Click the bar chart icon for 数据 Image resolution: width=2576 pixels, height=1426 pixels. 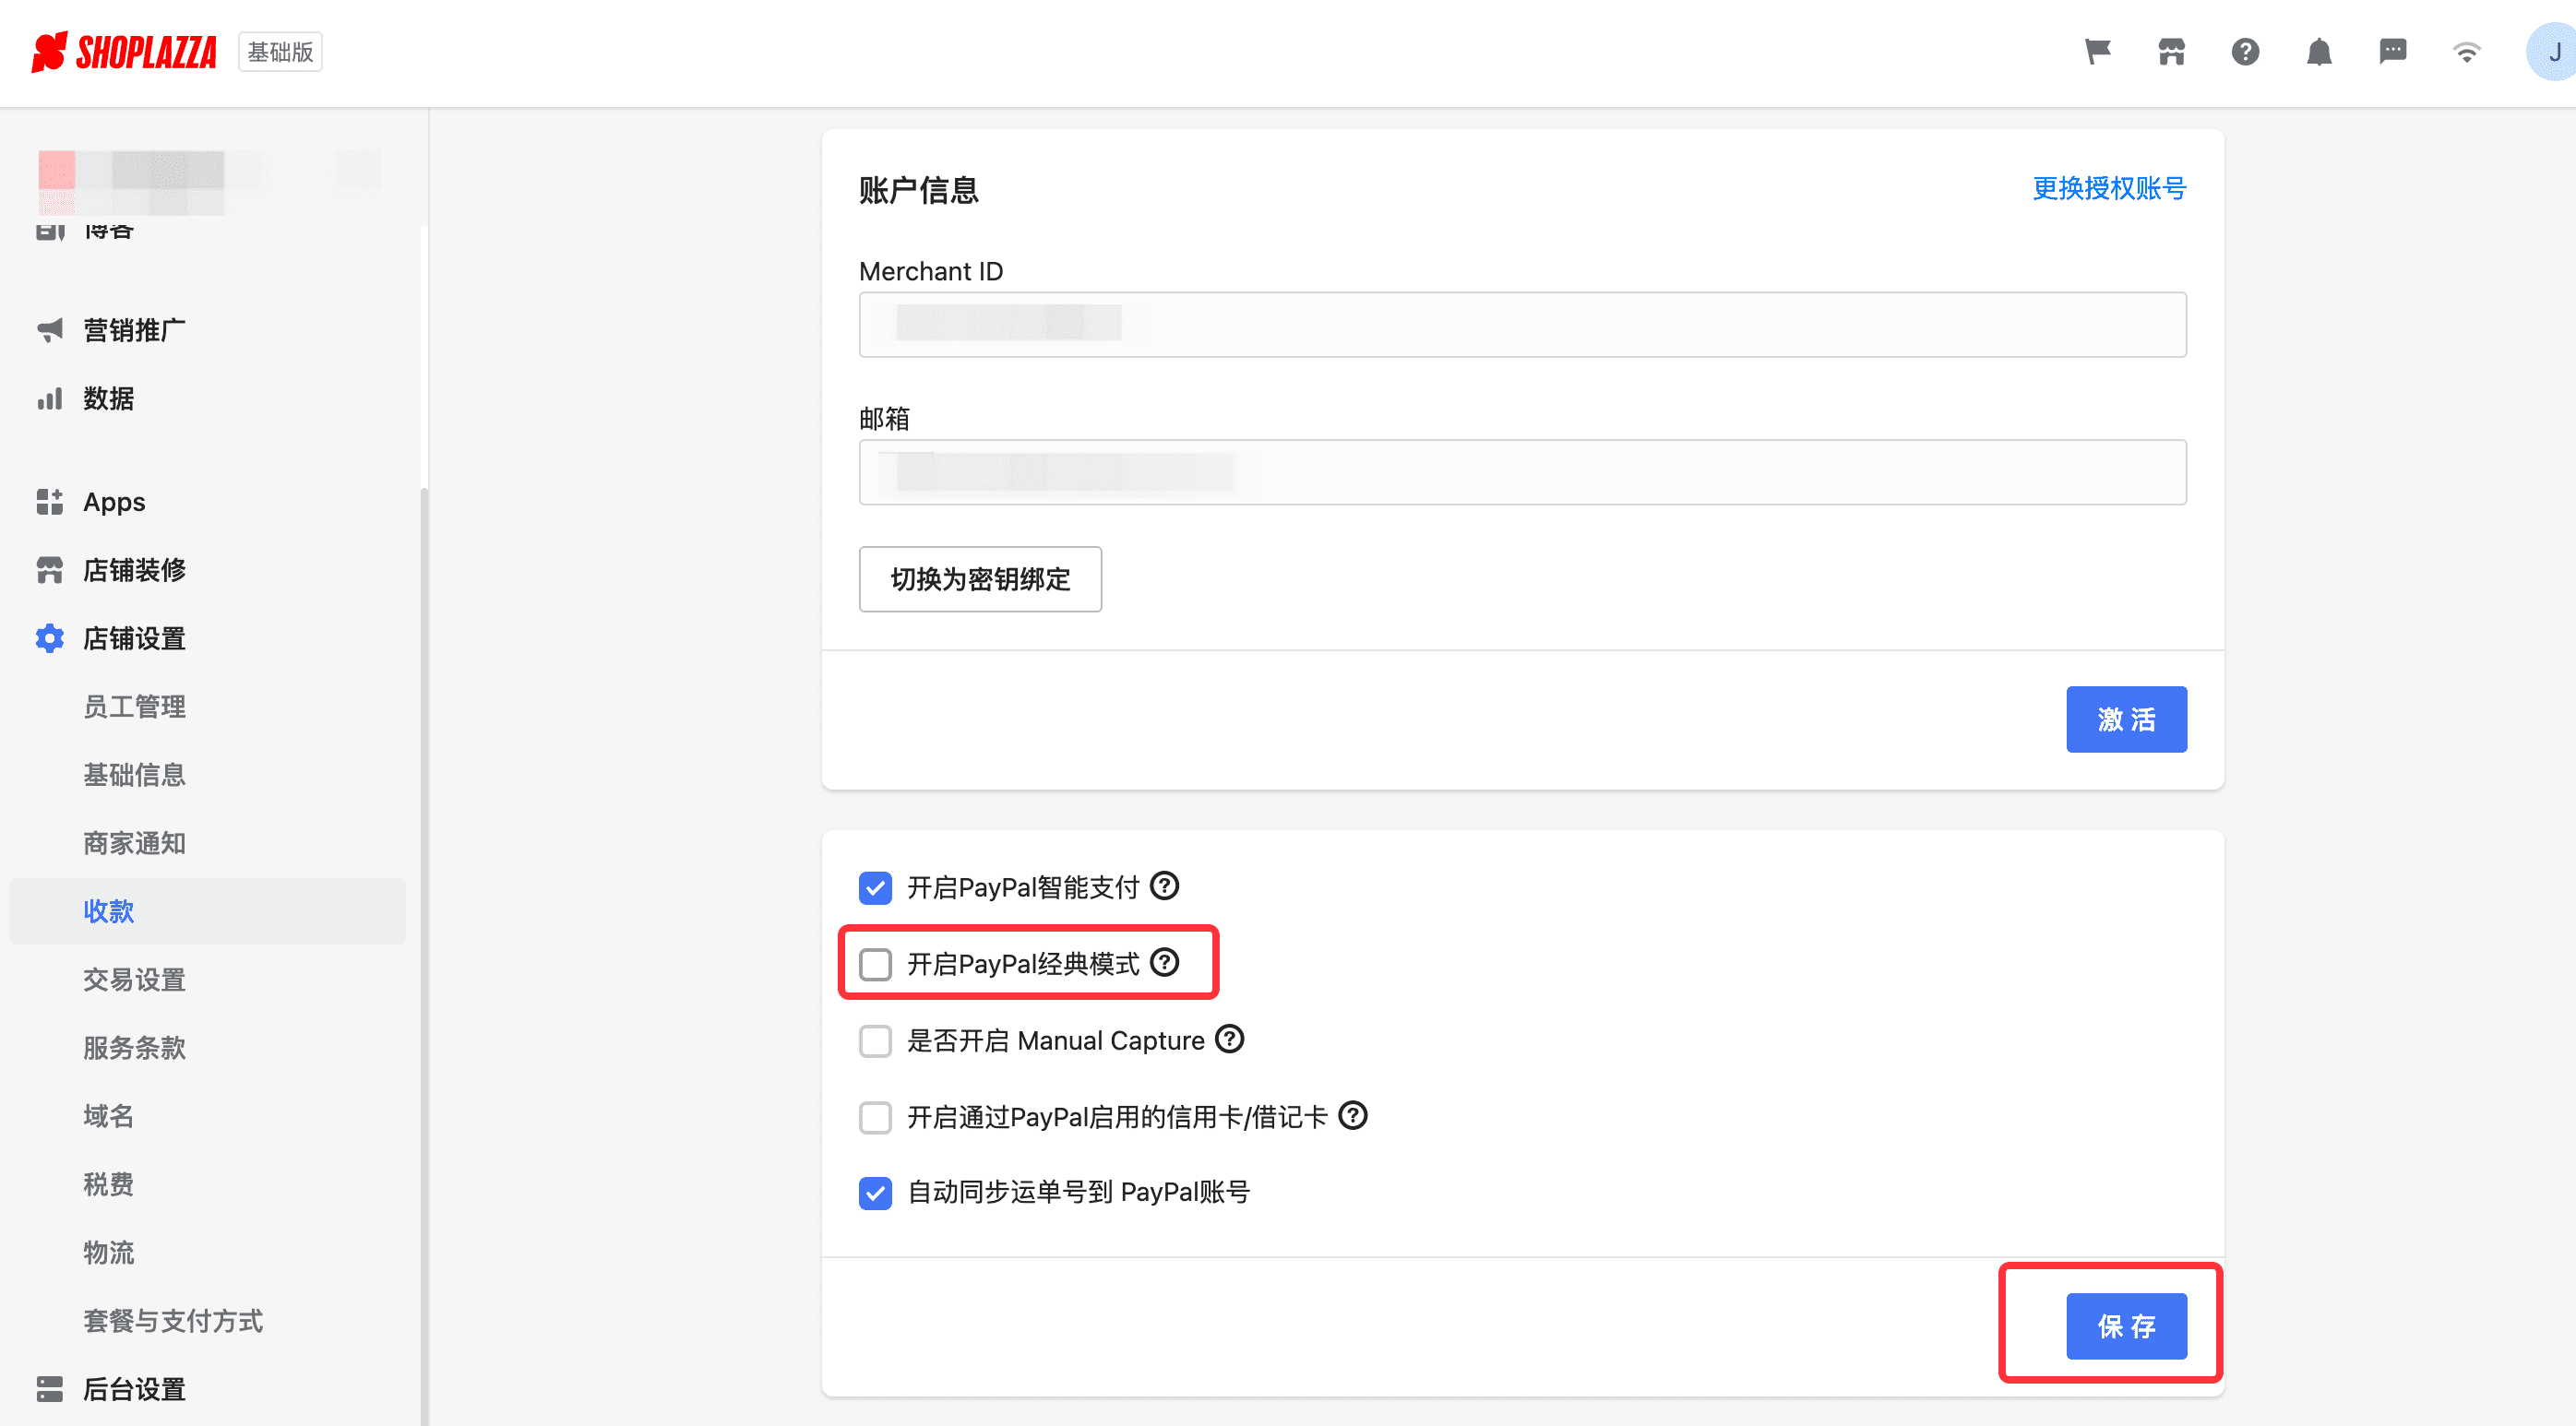49,398
